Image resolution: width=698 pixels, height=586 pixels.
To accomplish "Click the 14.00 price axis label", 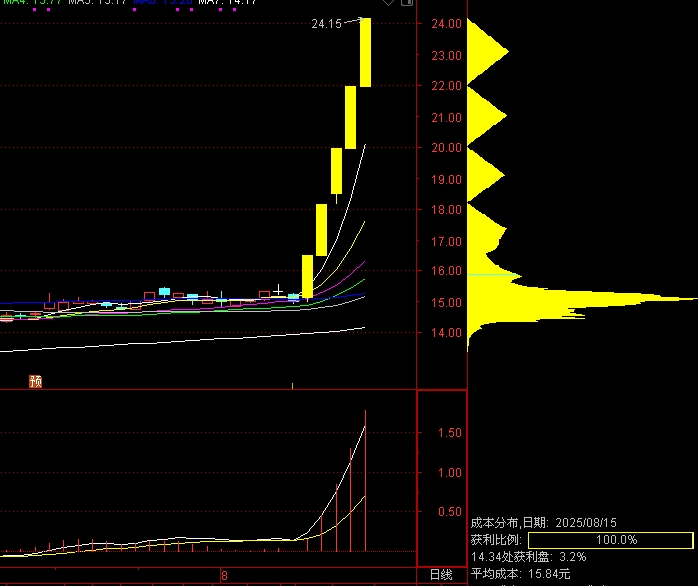I will point(446,332).
